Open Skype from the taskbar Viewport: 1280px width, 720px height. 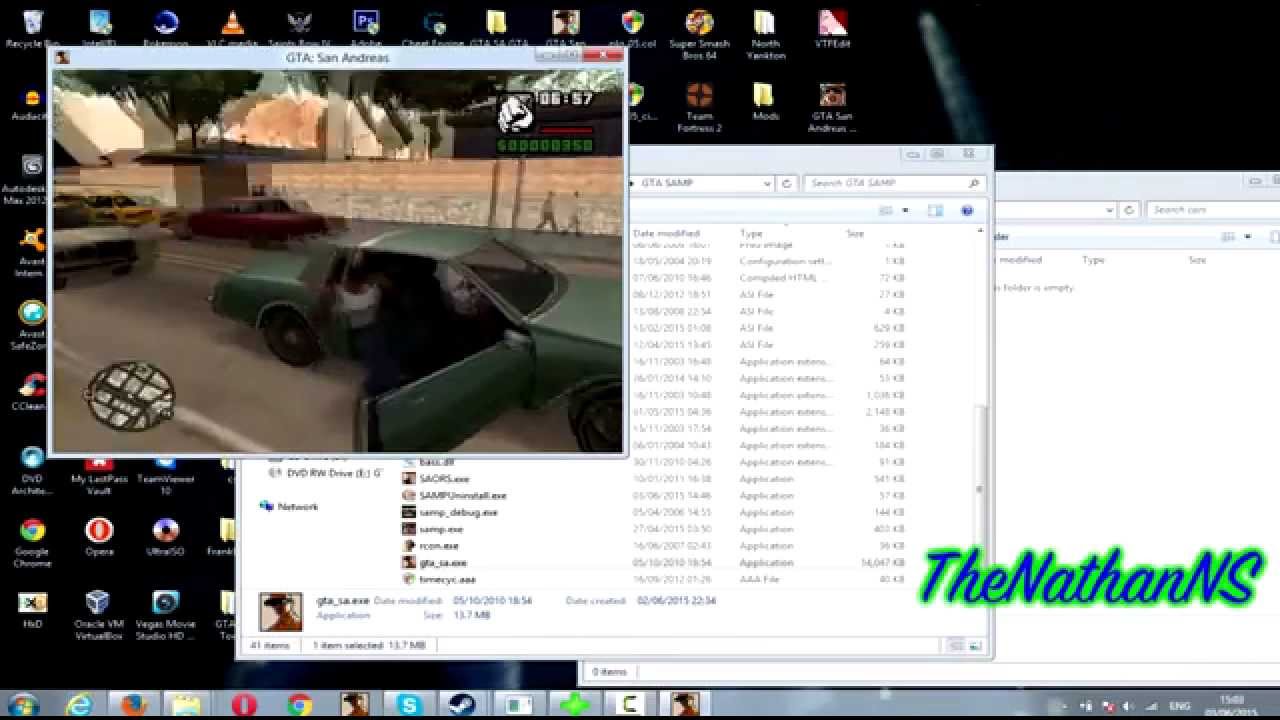[x=409, y=704]
